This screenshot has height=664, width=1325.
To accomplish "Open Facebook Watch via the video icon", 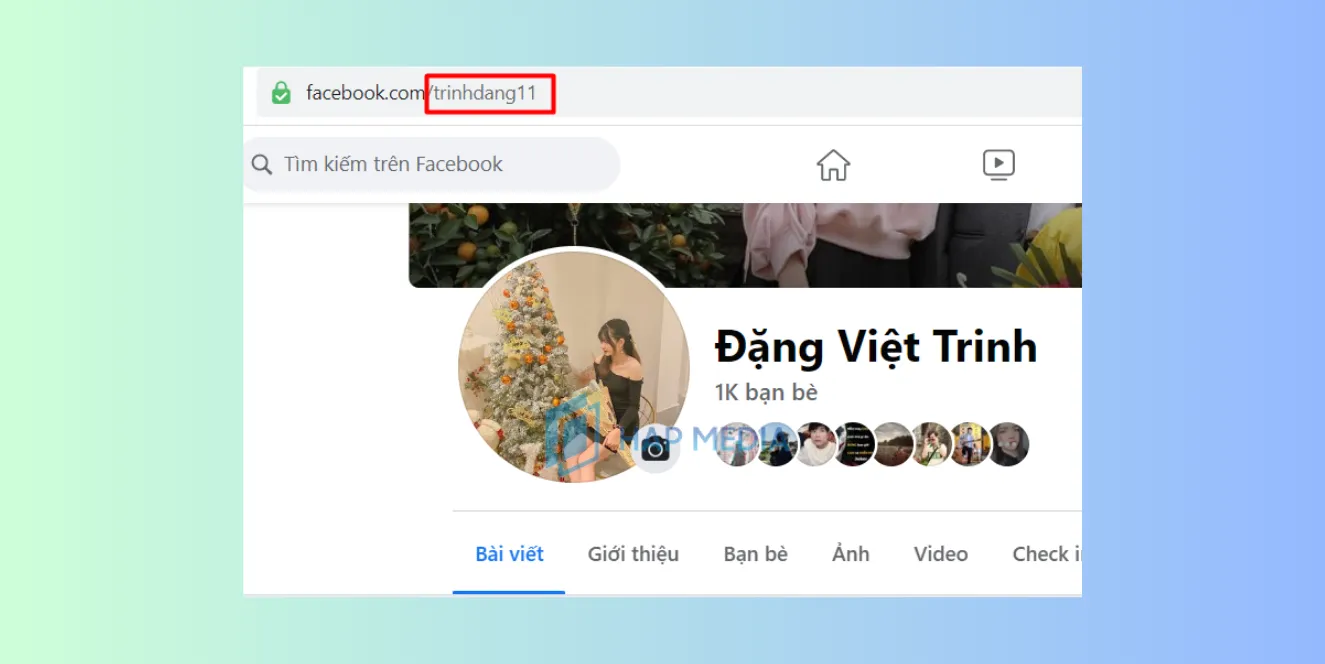I will point(997,164).
